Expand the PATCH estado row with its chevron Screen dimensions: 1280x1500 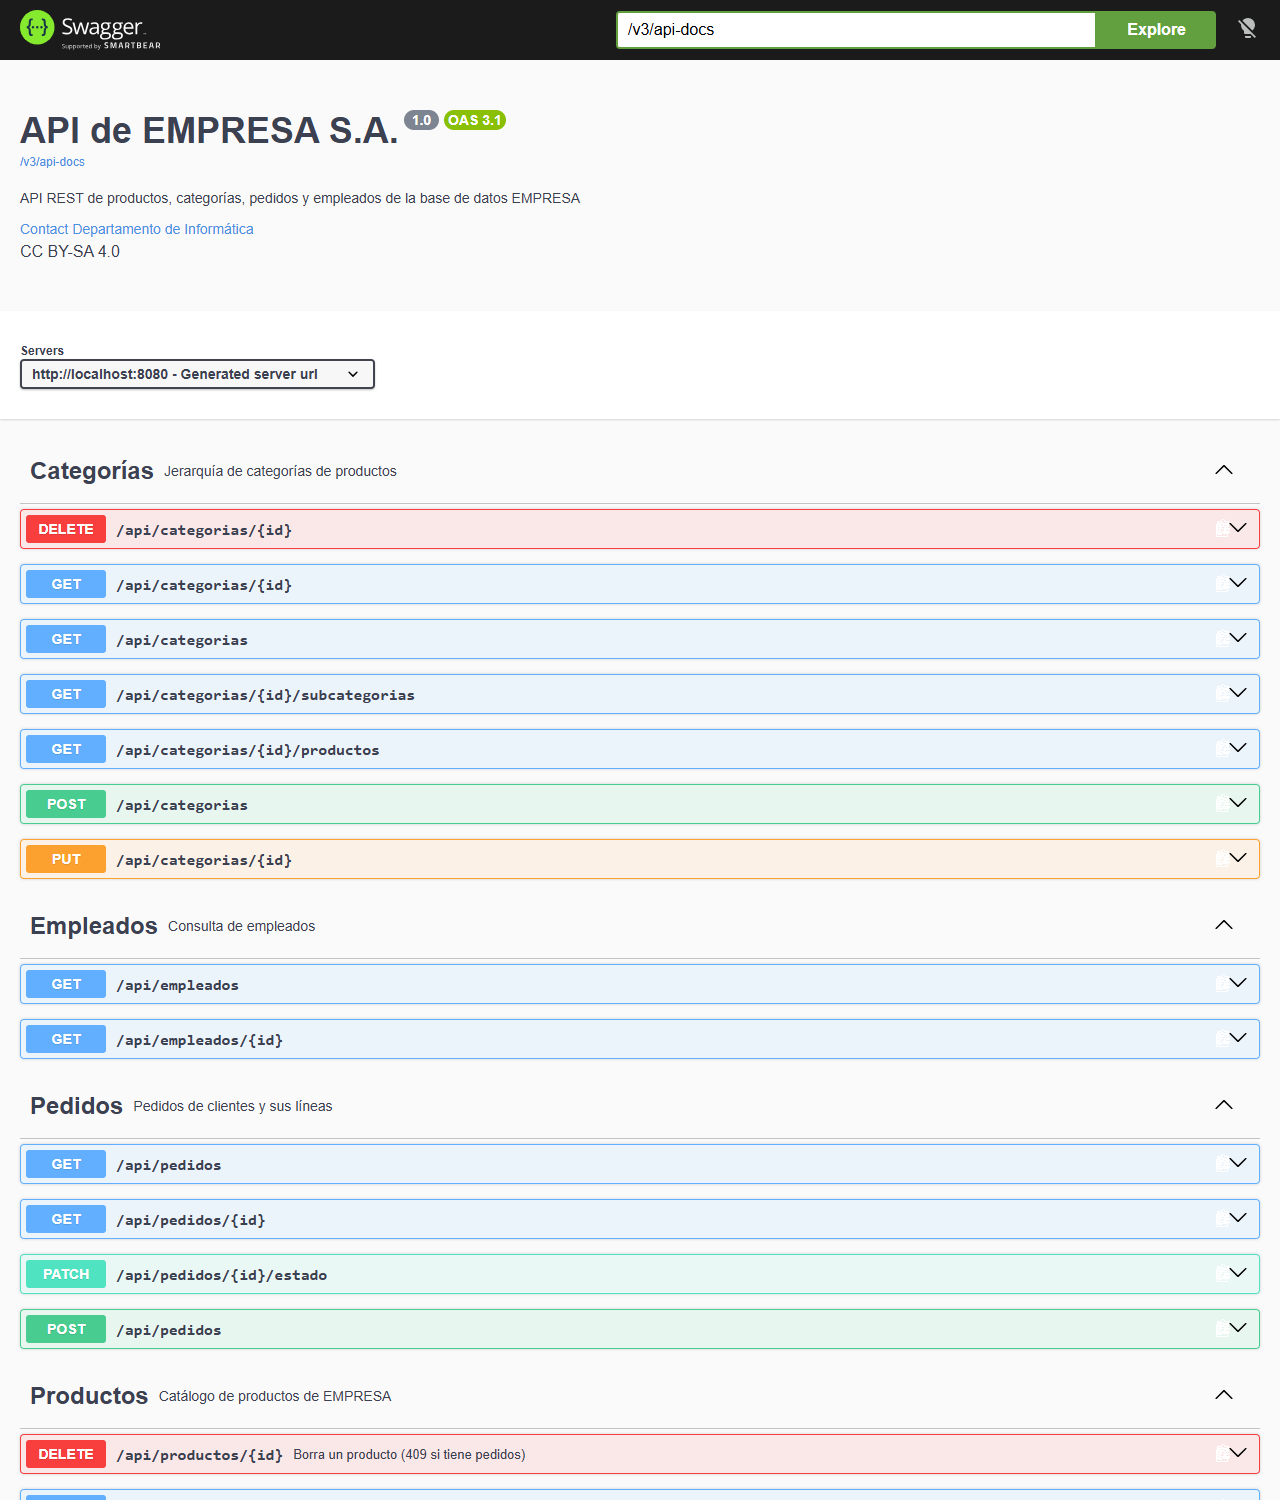[1239, 1273]
